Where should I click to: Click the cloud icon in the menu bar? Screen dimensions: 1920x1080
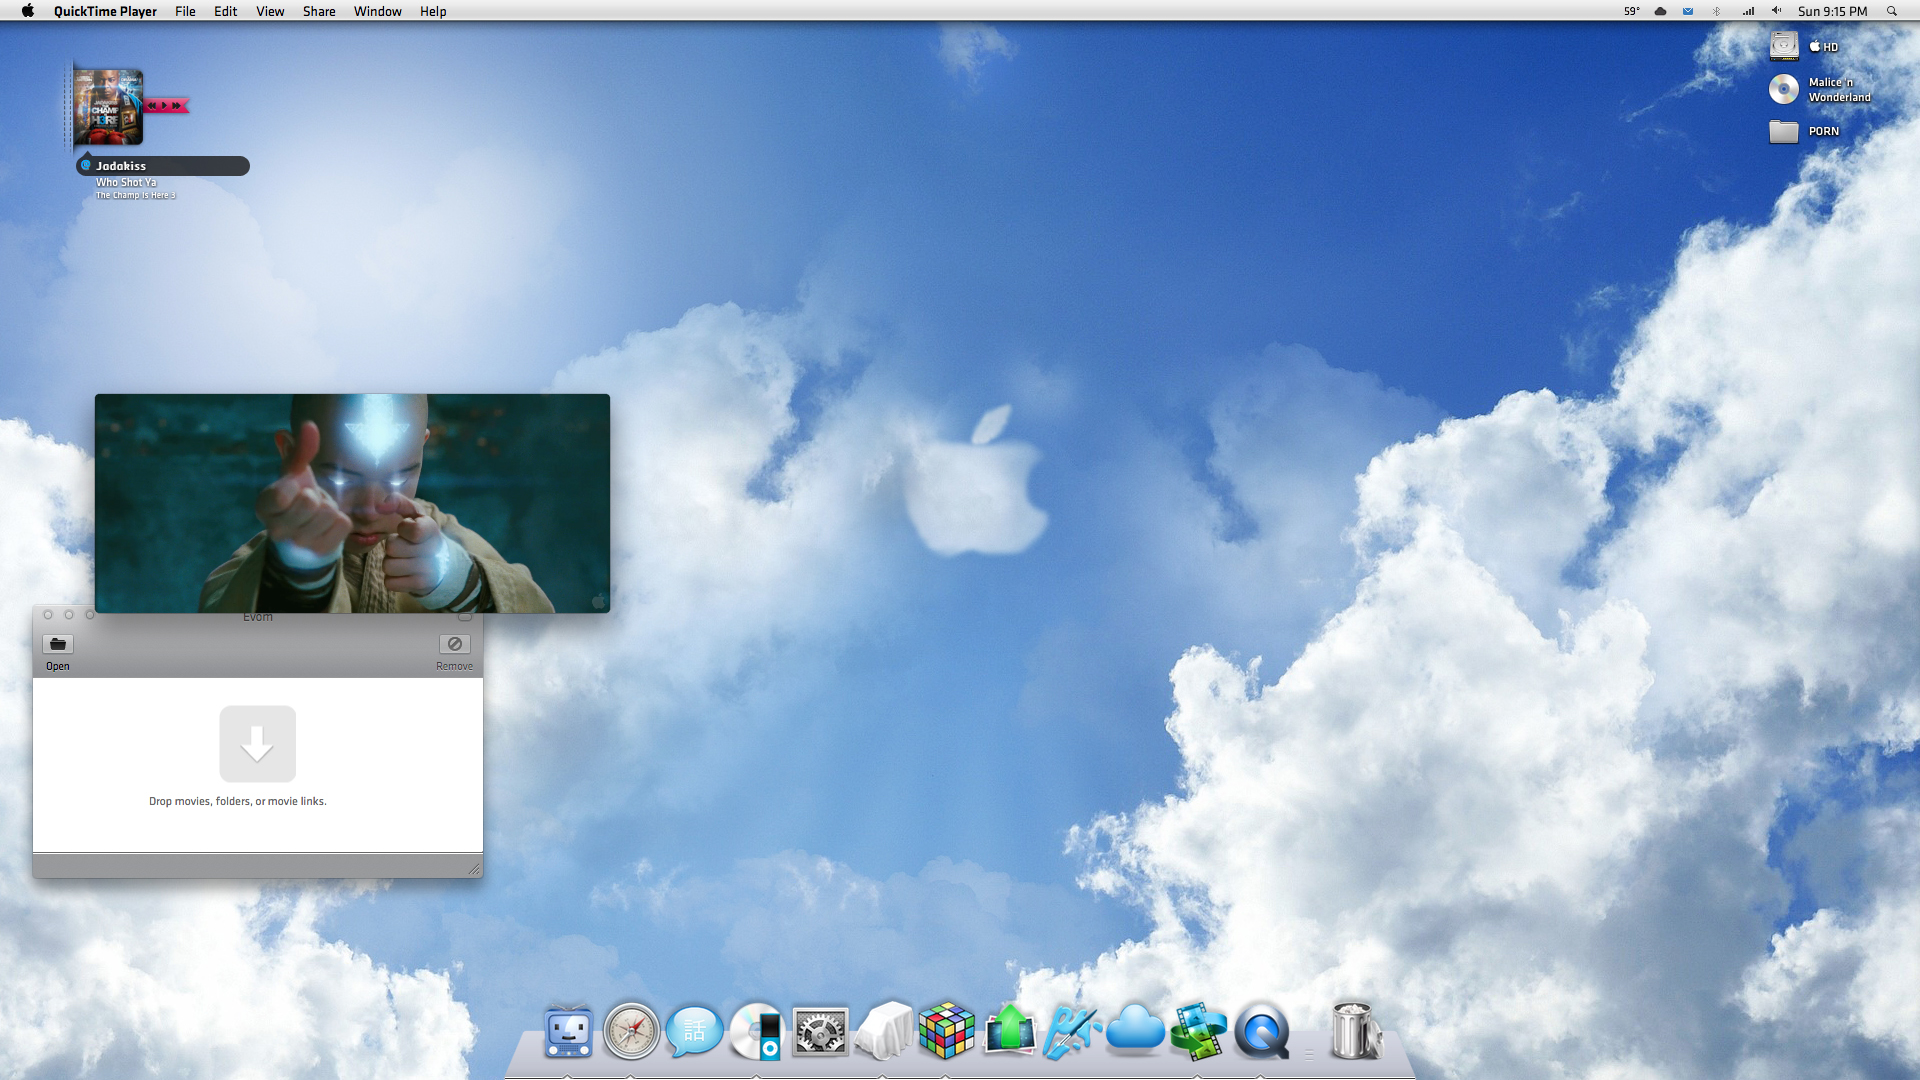[x=1660, y=11]
